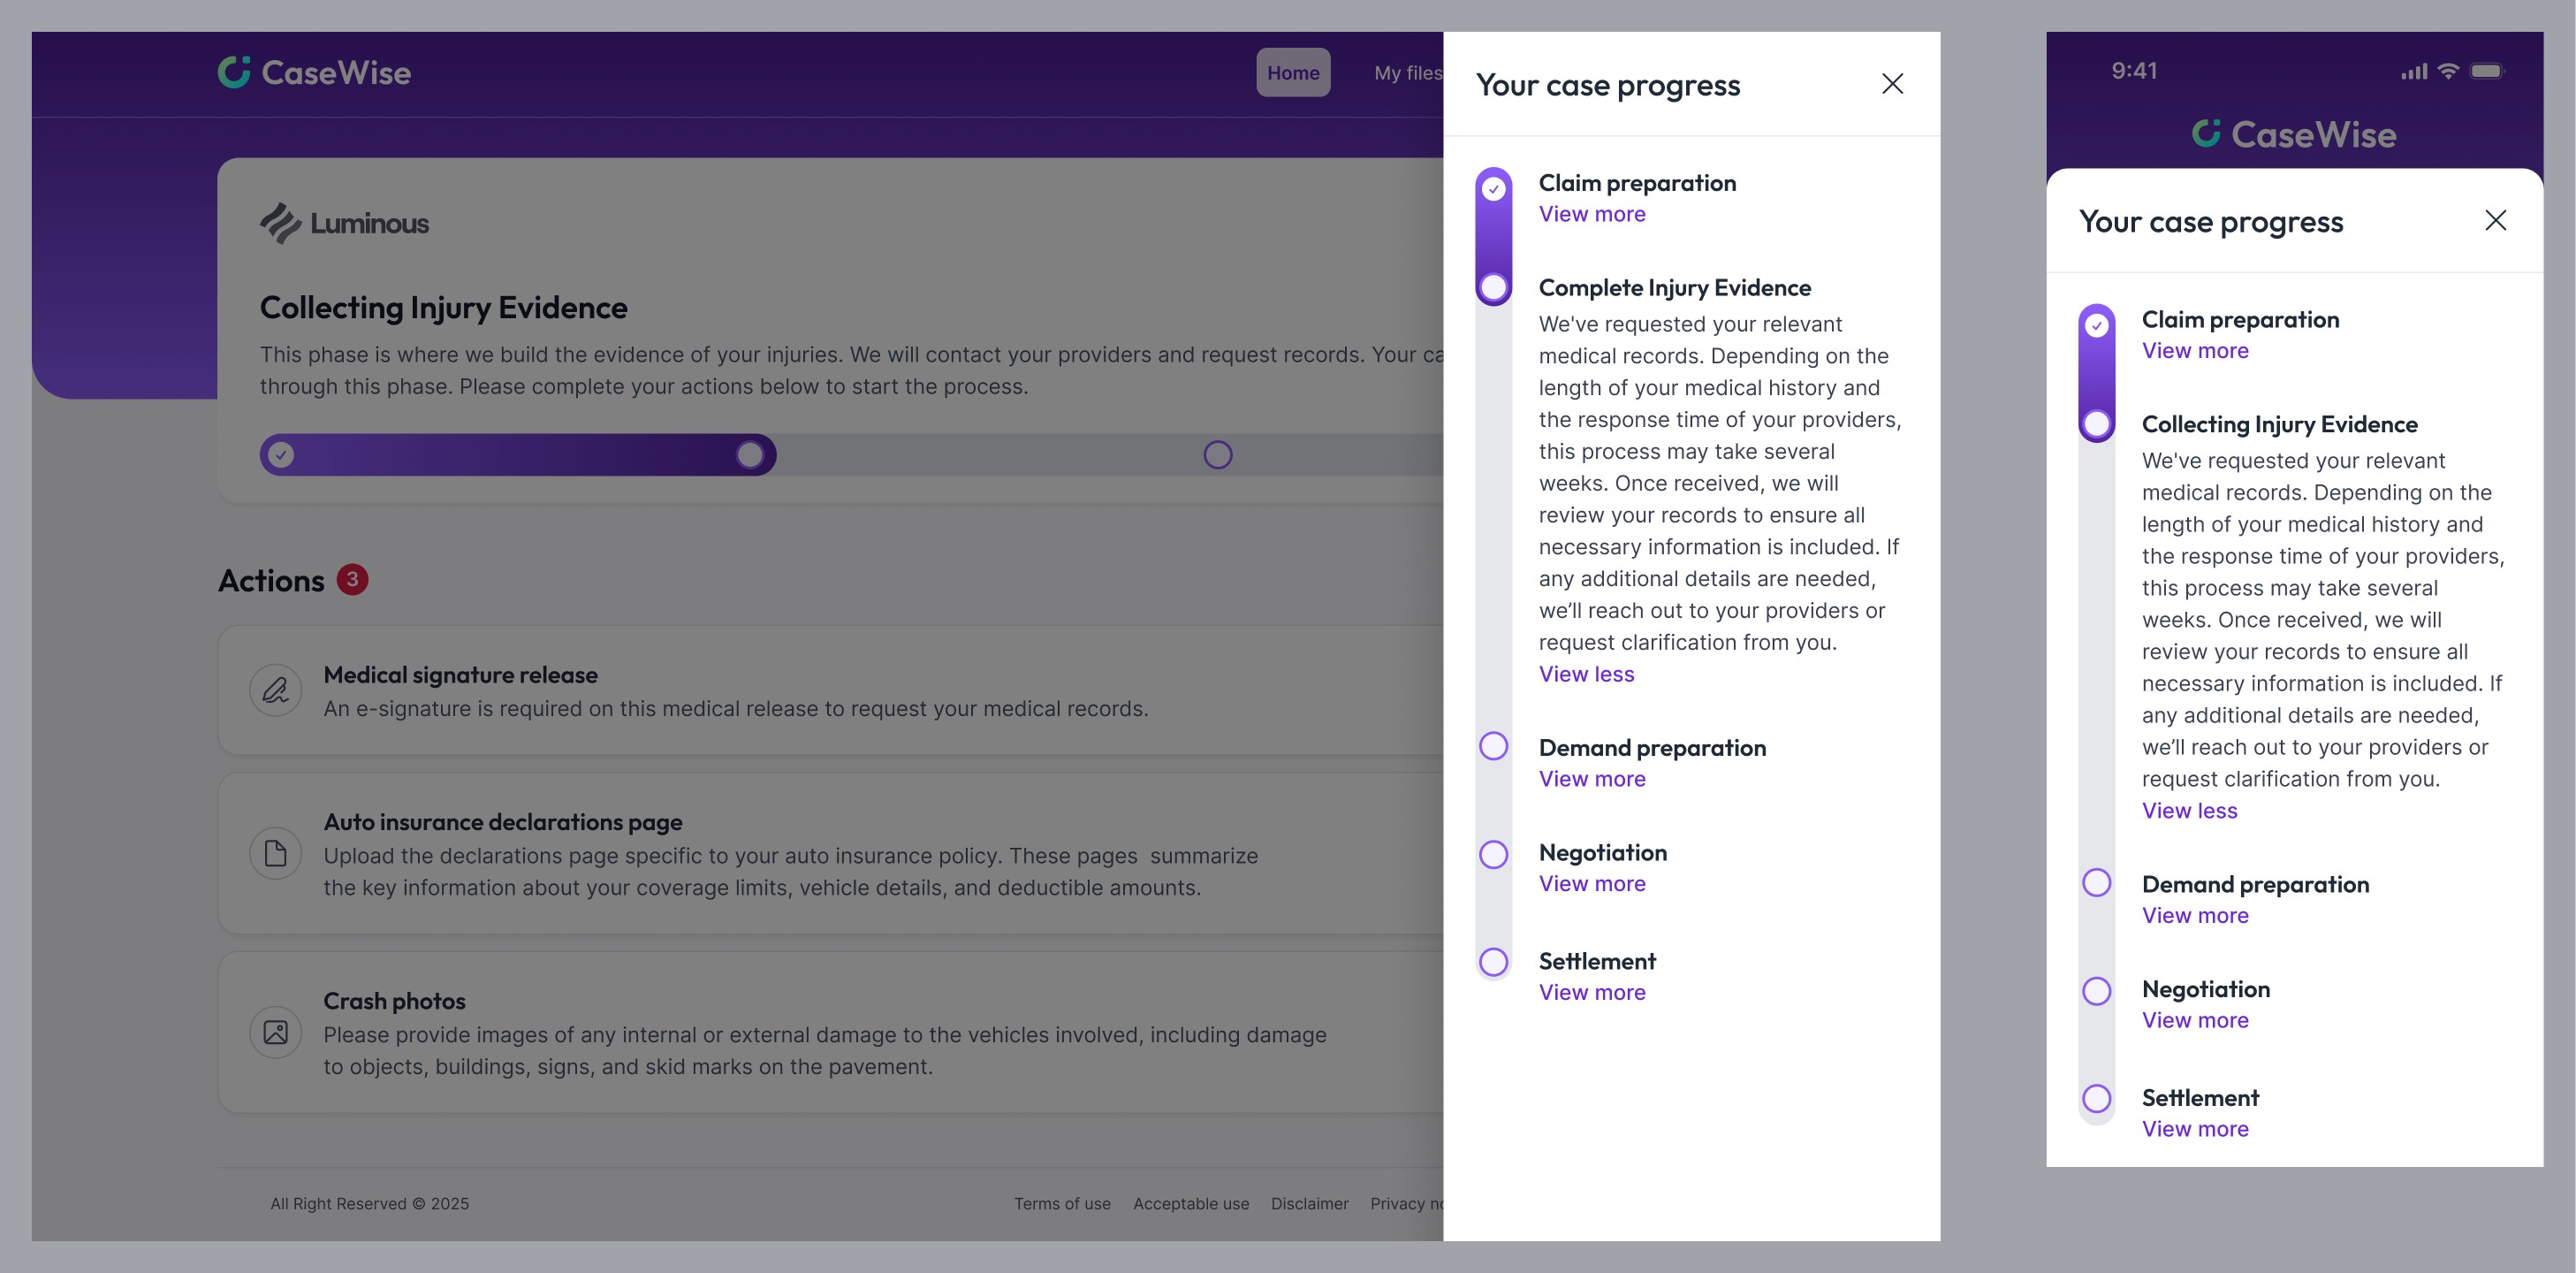2576x1273 pixels.
Task: Click the red Actions count badge
Action: coord(352,579)
